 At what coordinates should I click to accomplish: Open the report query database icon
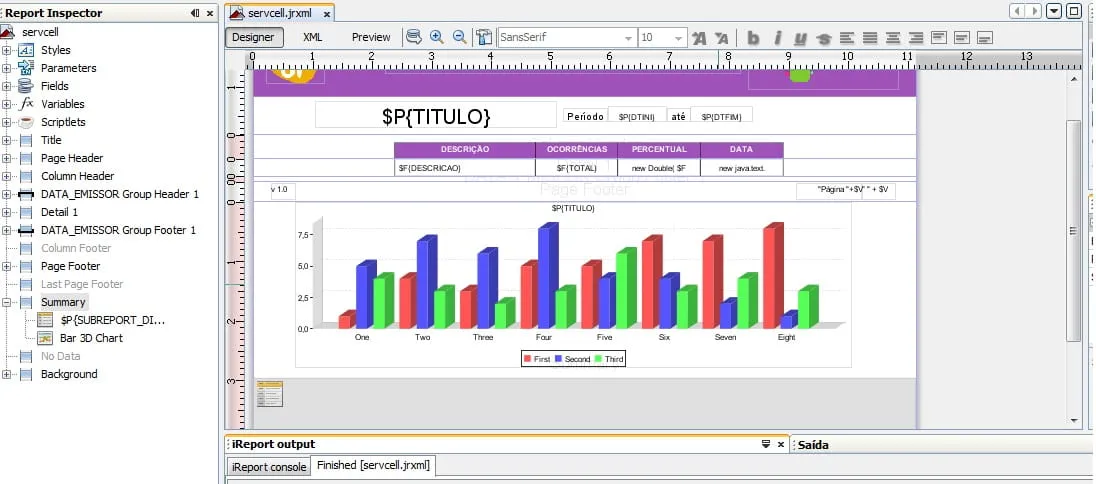coord(414,37)
